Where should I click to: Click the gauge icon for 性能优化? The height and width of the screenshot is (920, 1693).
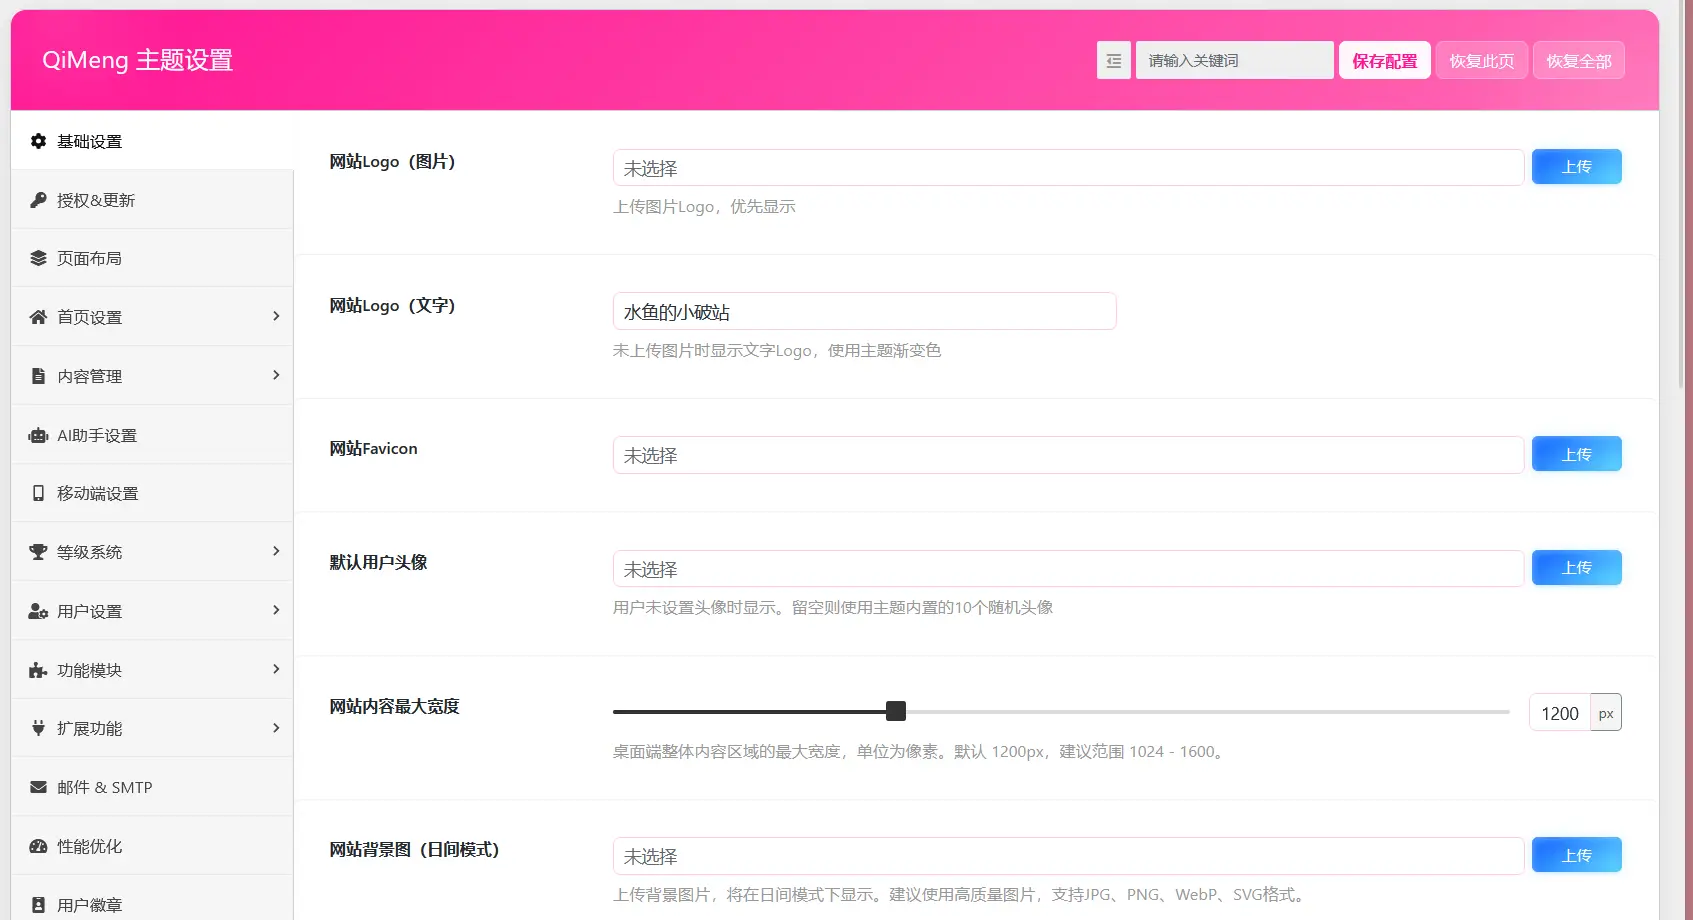pyautogui.click(x=38, y=846)
